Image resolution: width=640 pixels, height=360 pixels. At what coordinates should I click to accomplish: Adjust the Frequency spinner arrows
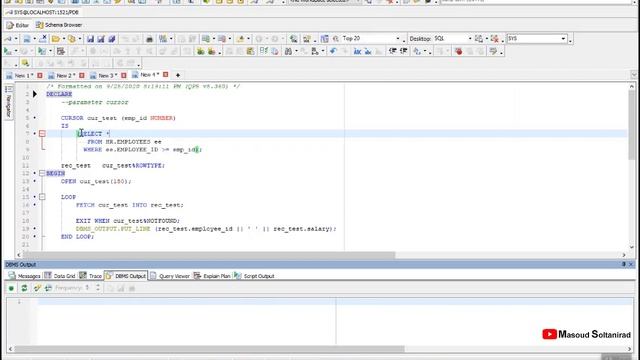98,288
